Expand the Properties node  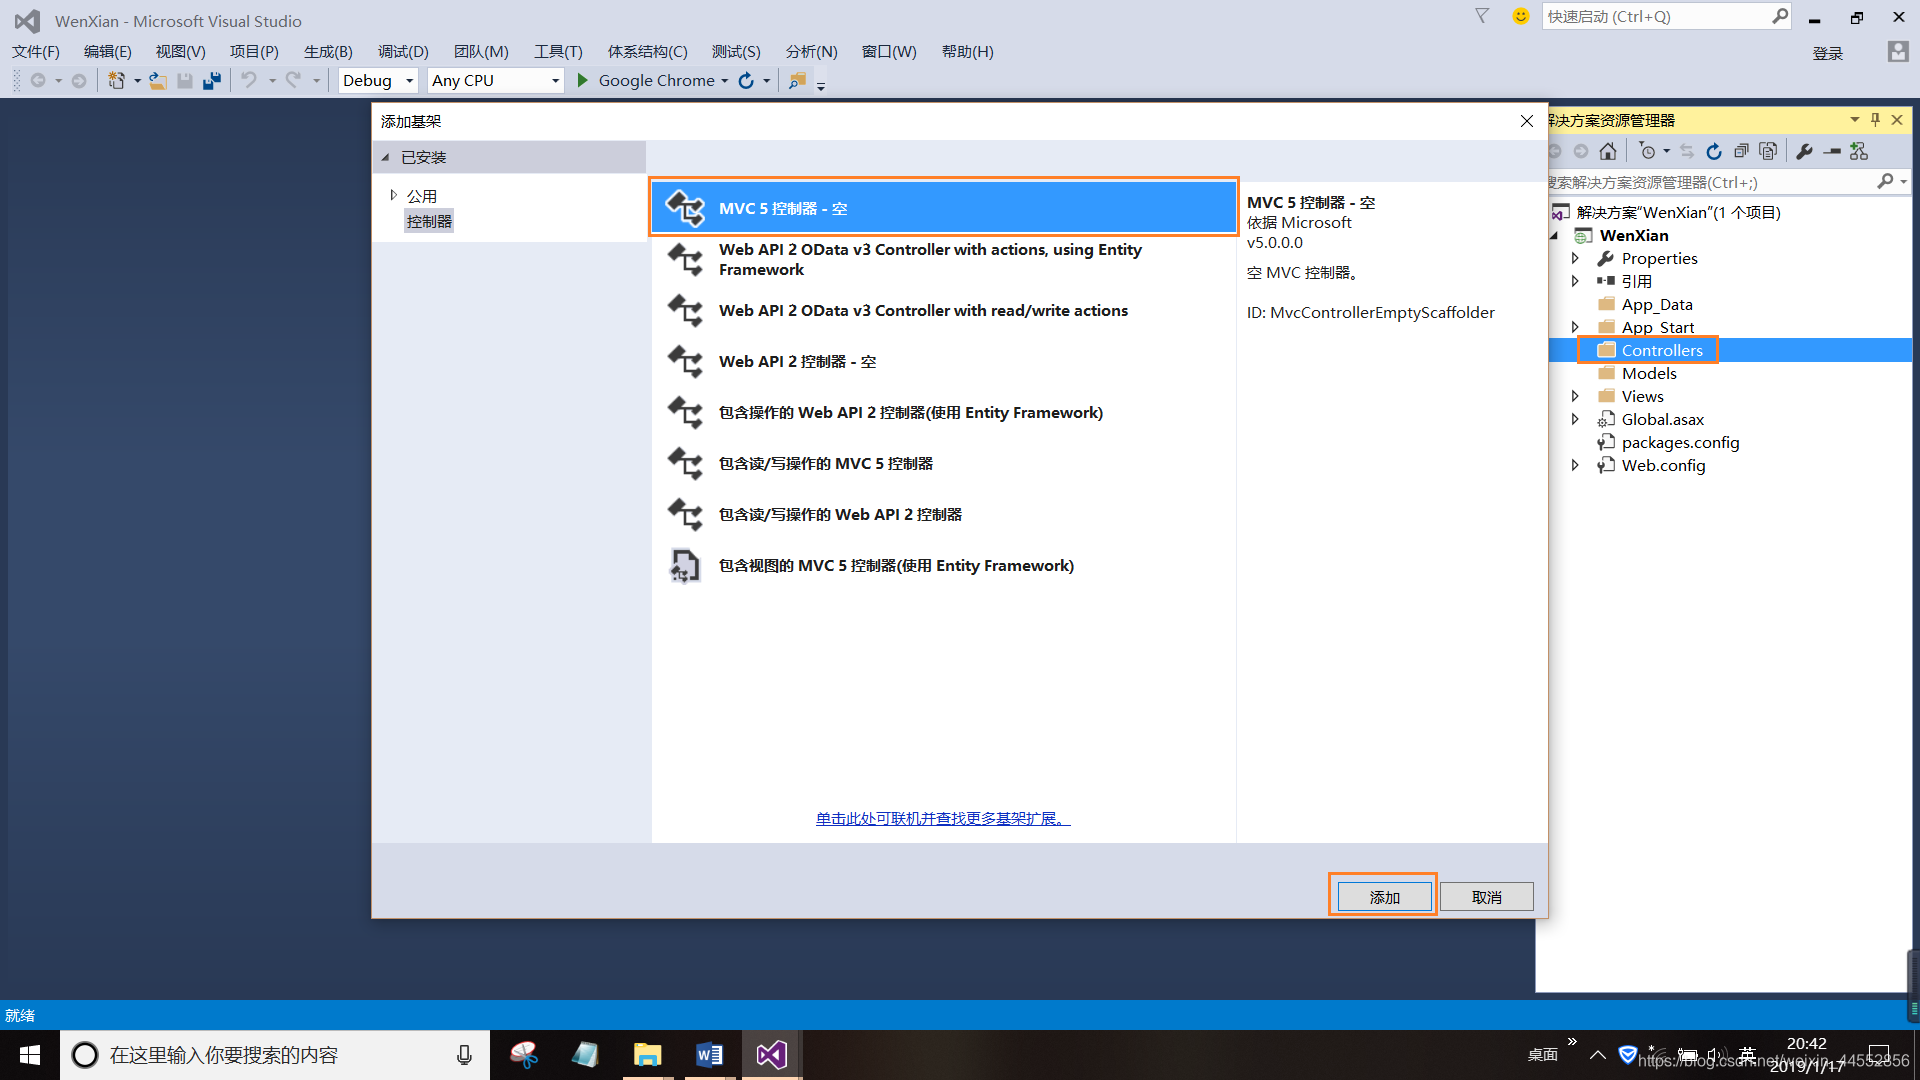[x=1575, y=258]
